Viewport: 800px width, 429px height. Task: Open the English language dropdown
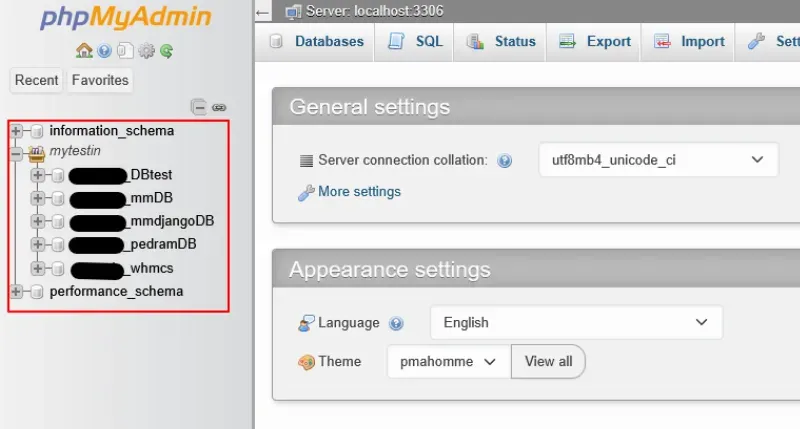pyautogui.click(x=576, y=322)
